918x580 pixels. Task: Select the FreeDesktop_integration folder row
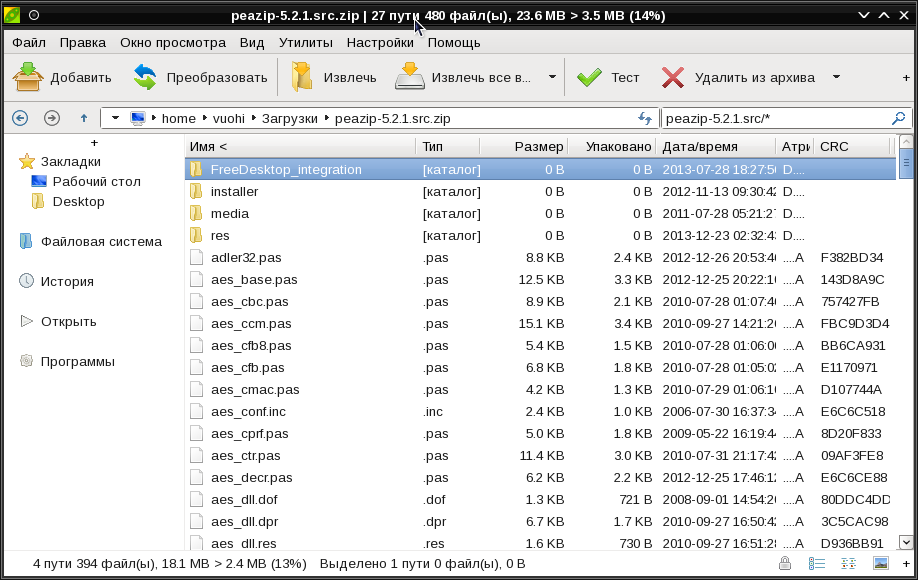(540, 169)
